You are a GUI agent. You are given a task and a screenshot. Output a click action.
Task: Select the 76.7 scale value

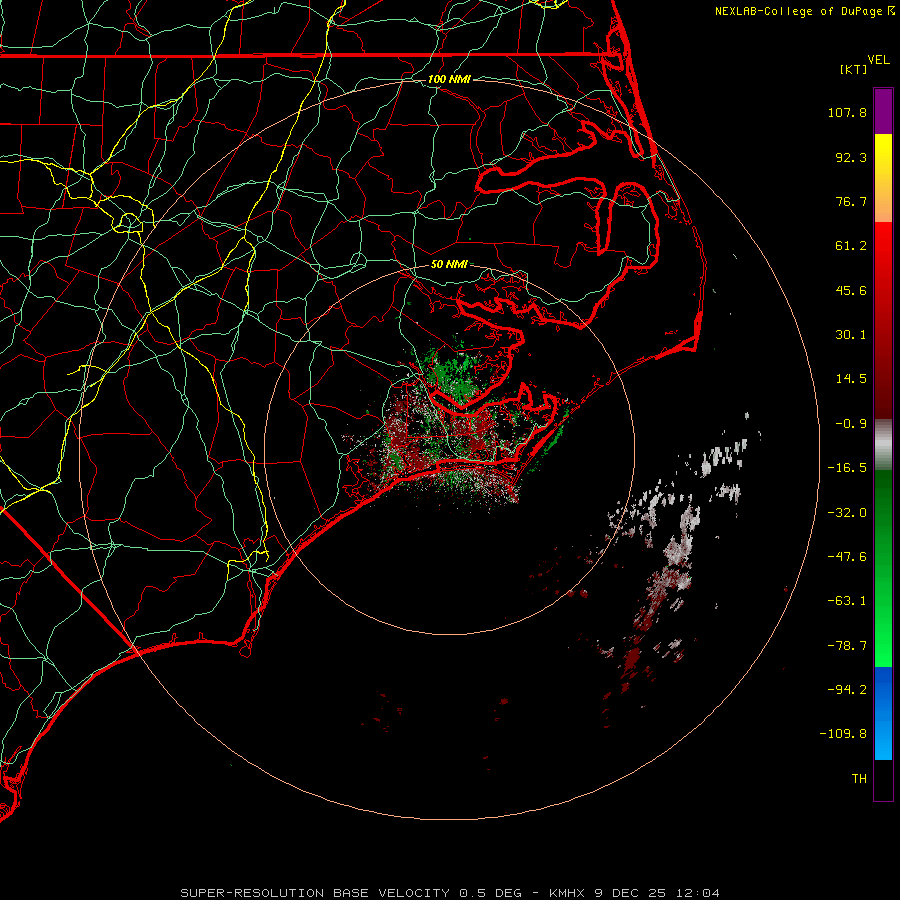pos(851,201)
